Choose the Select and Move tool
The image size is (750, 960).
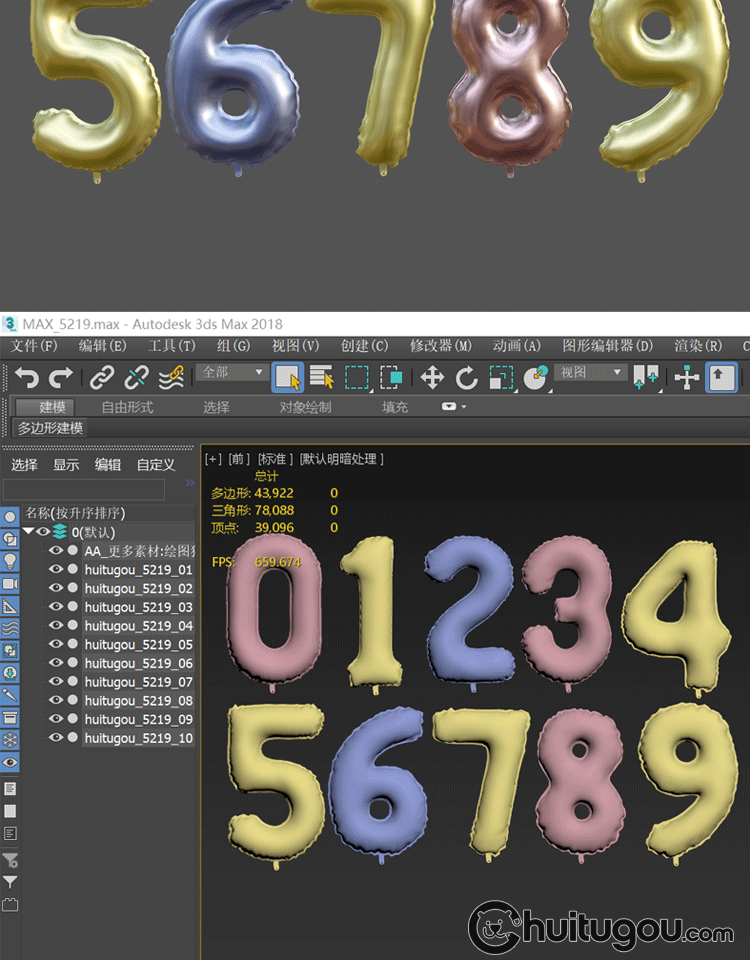pyautogui.click(x=432, y=377)
